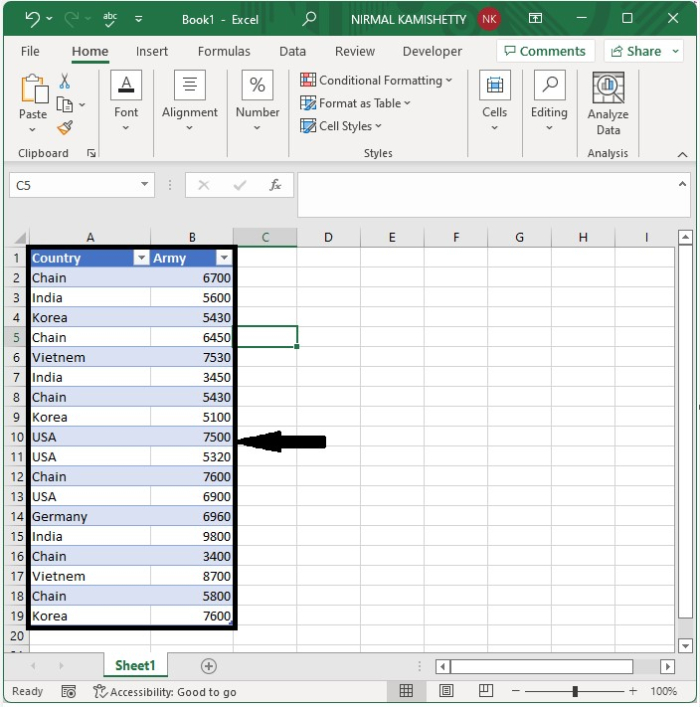Click the NK account avatar
Screen dimensions: 700x707
pyautogui.click(x=489, y=19)
